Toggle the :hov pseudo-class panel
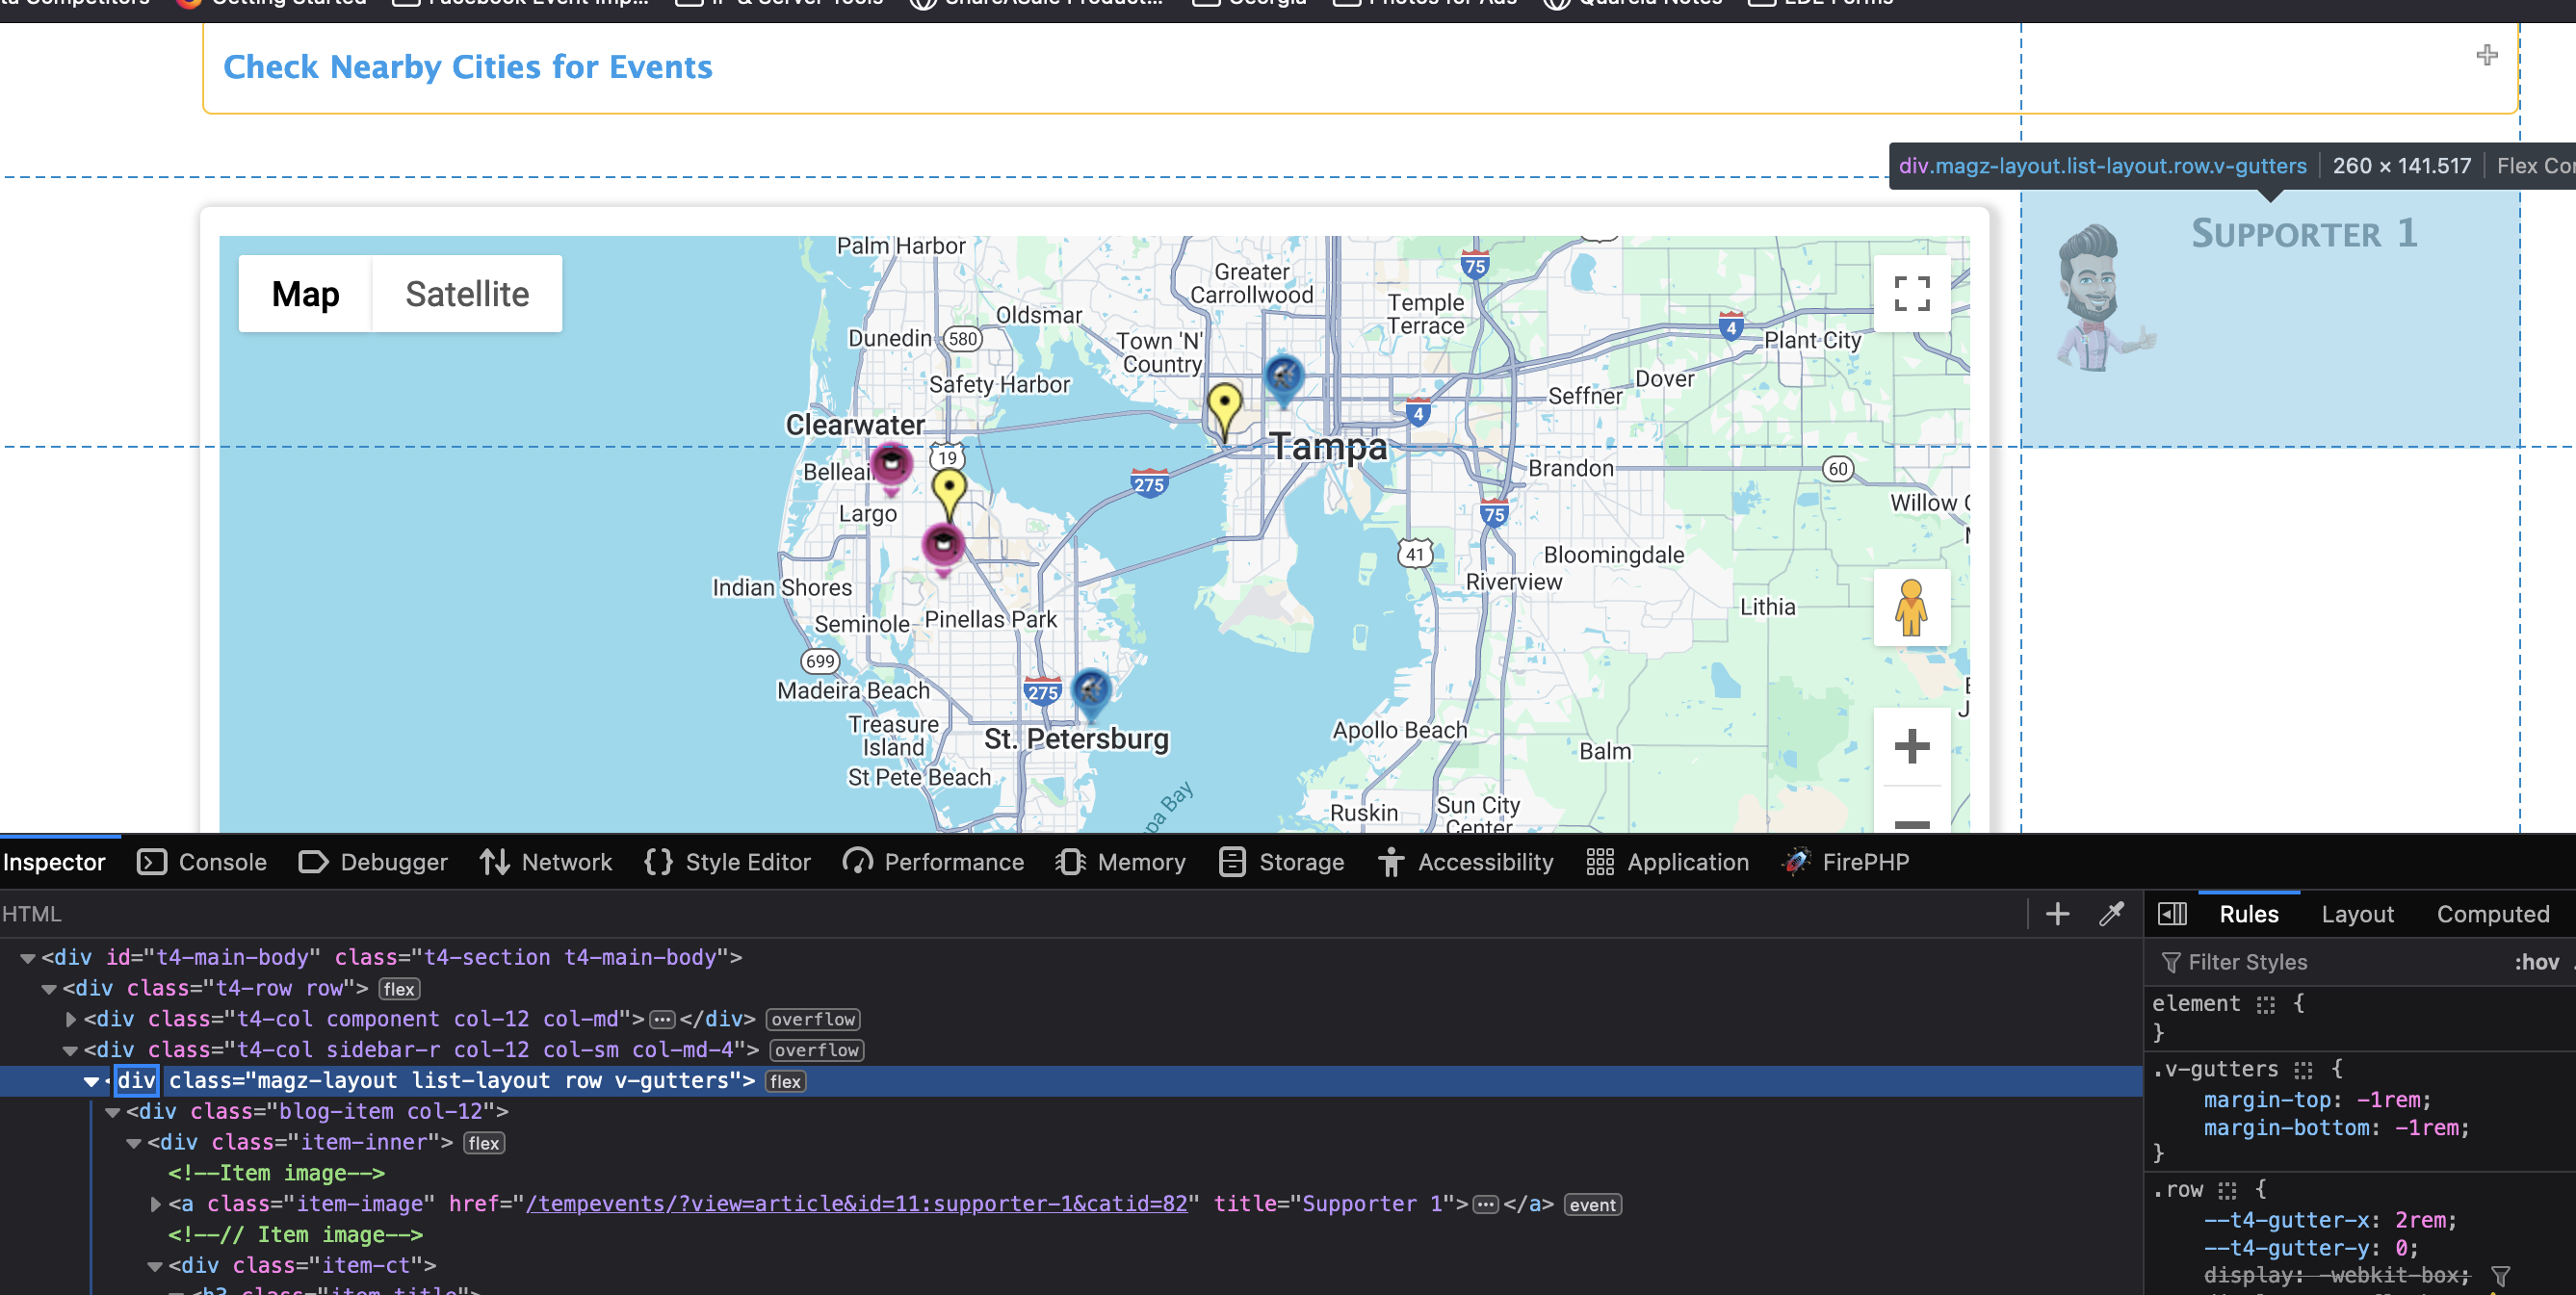This screenshot has height=1295, width=2576. [2536, 961]
